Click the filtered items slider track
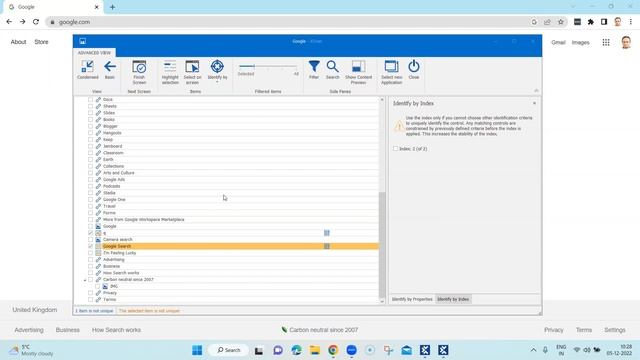 [268, 66]
